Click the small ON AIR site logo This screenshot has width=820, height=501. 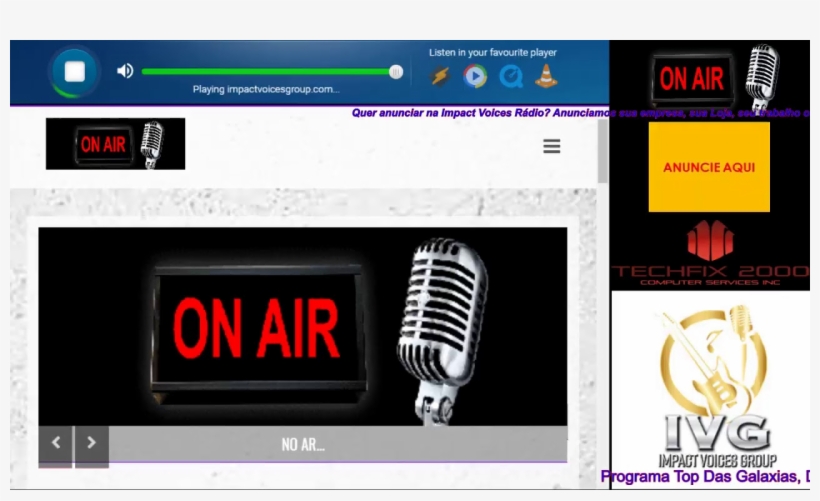tap(115, 144)
